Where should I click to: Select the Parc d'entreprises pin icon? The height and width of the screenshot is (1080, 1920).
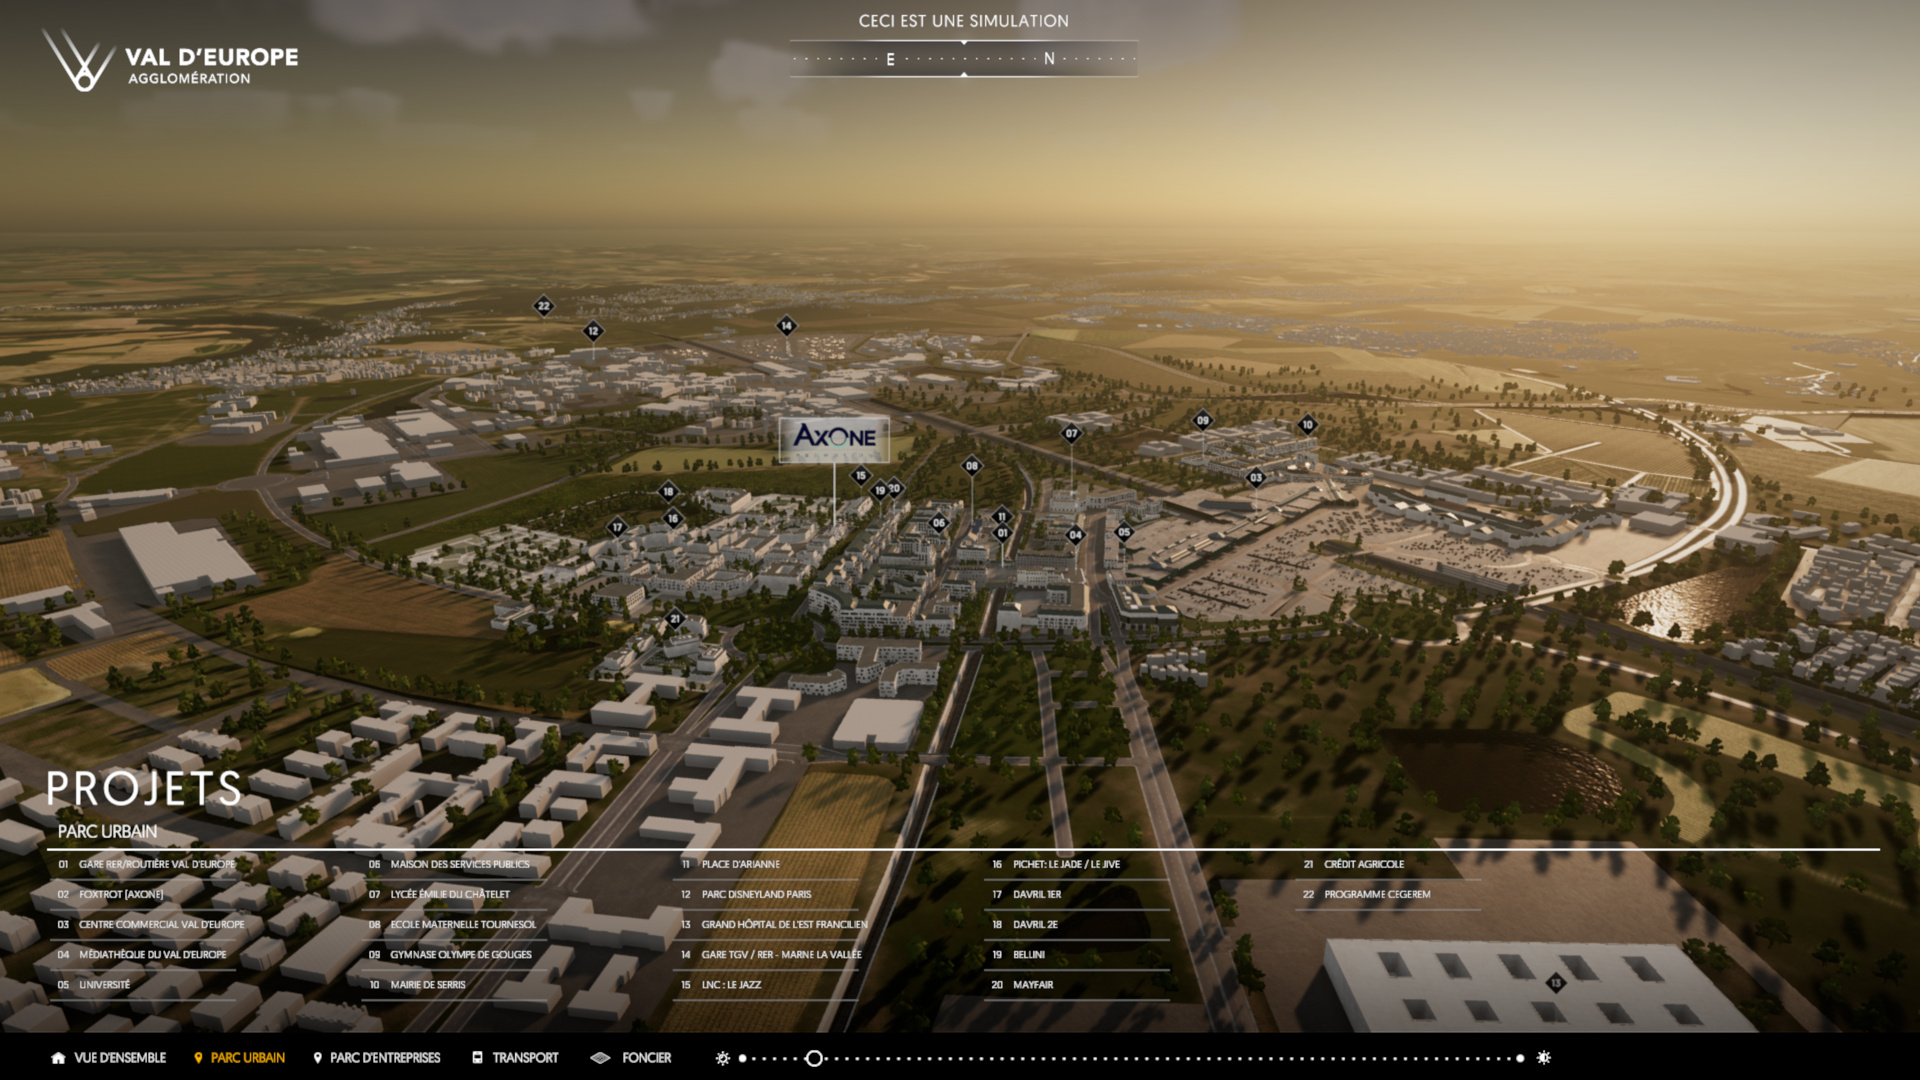[318, 1058]
